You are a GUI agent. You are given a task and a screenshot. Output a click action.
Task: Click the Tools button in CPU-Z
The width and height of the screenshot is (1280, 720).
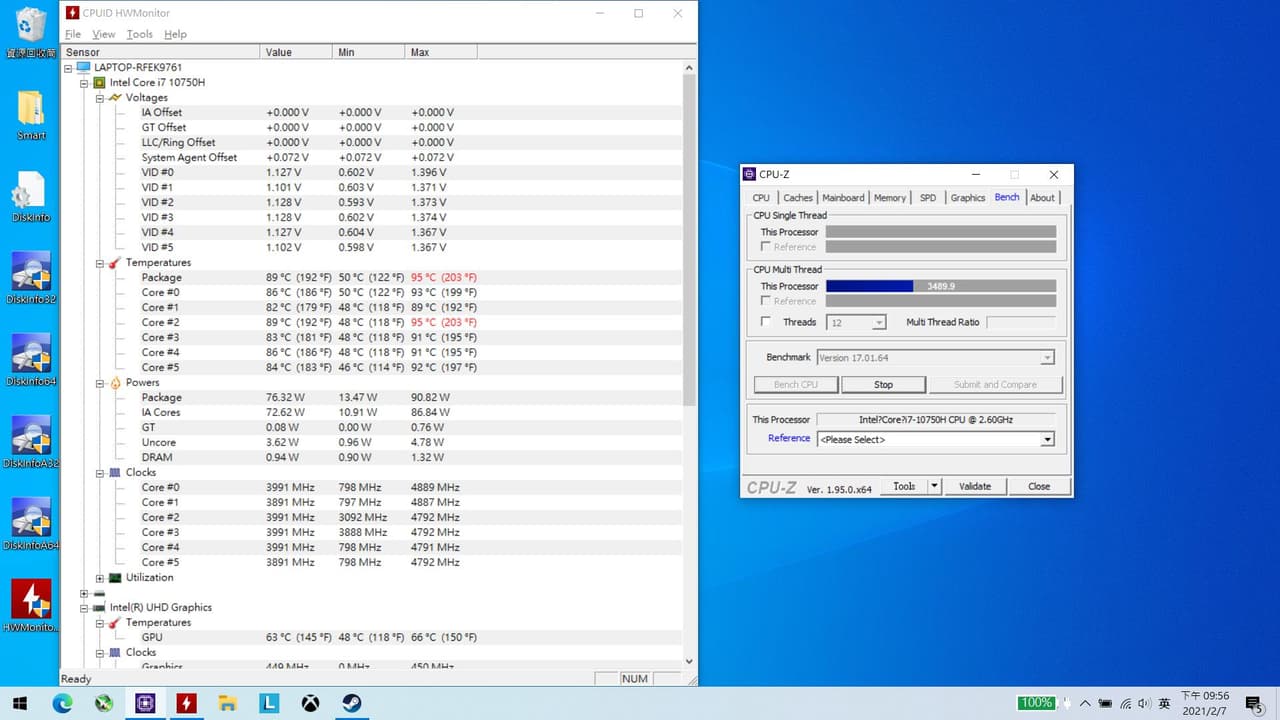(x=904, y=486)
